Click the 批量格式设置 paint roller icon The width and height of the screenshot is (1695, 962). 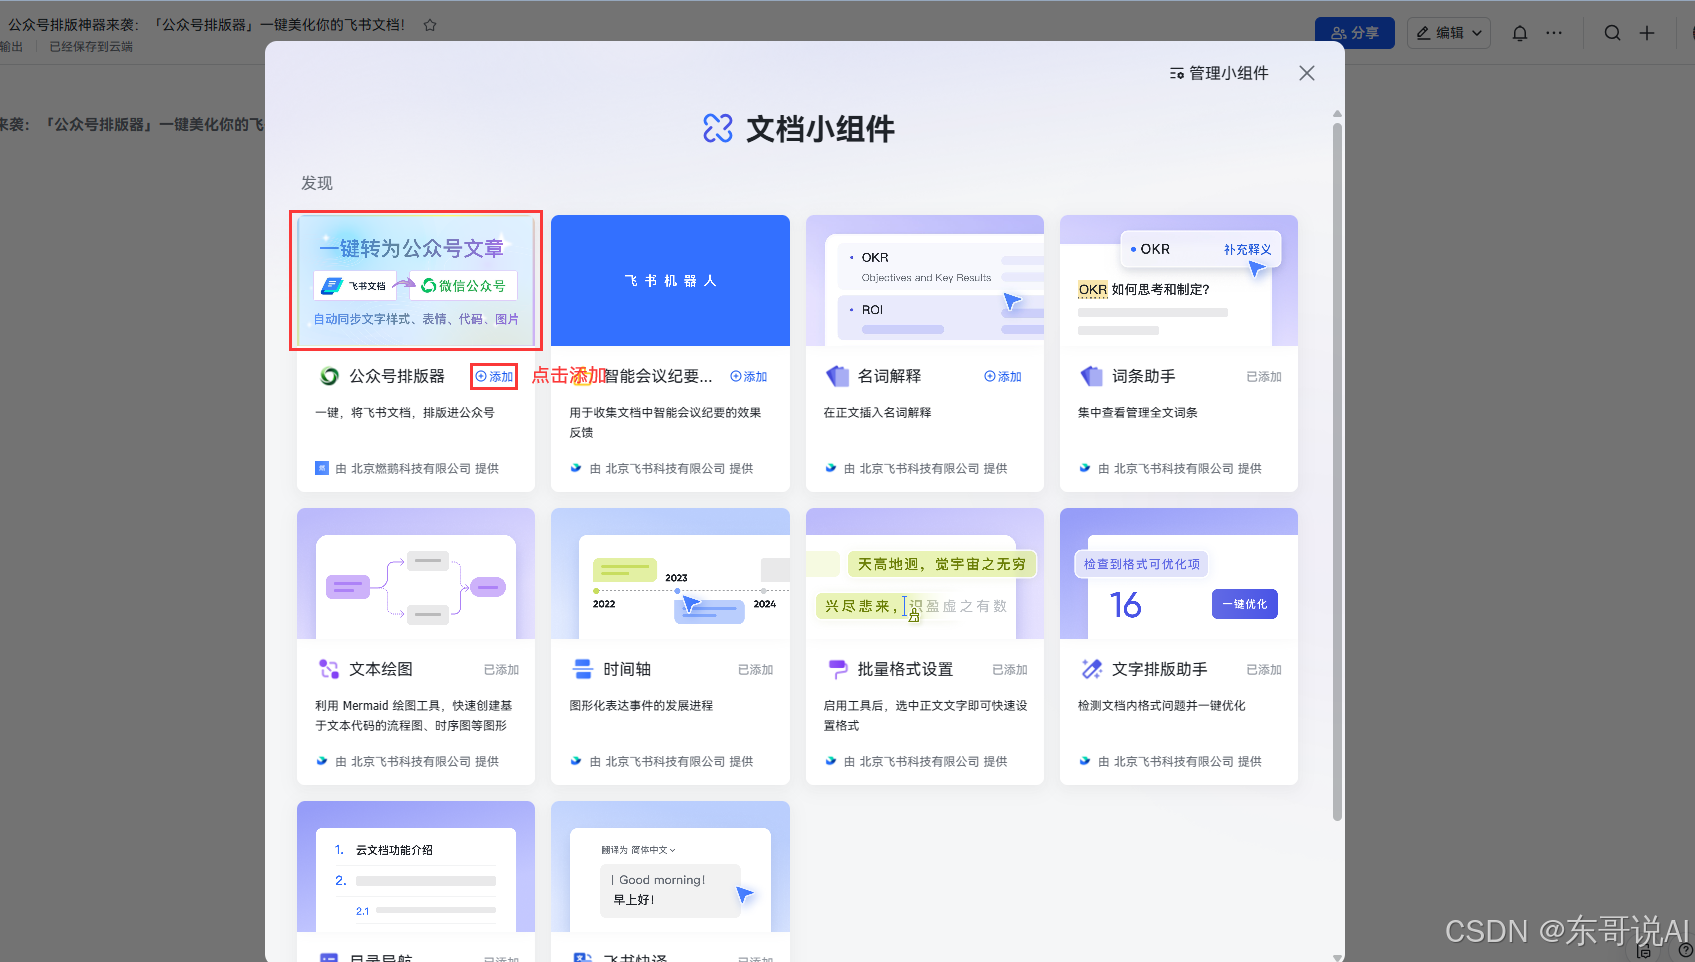[x=837, y=669]
